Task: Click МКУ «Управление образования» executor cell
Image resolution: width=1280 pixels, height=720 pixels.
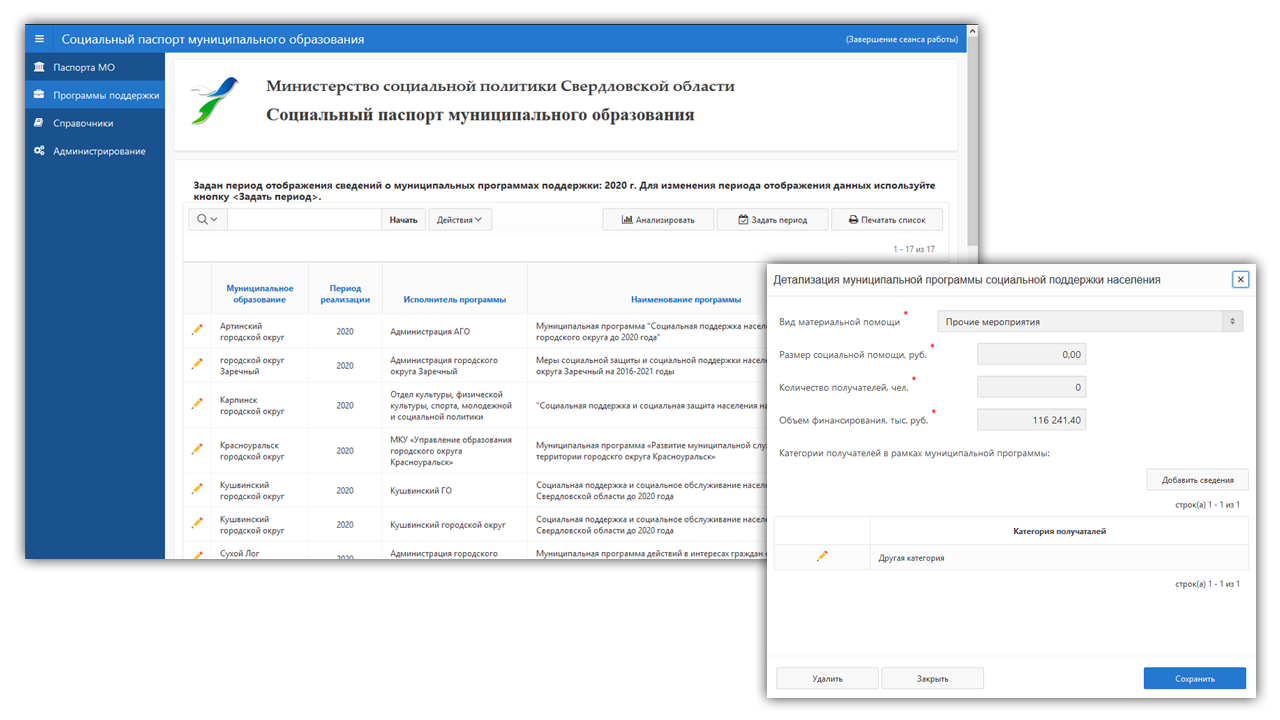Action: click(454, 451)
